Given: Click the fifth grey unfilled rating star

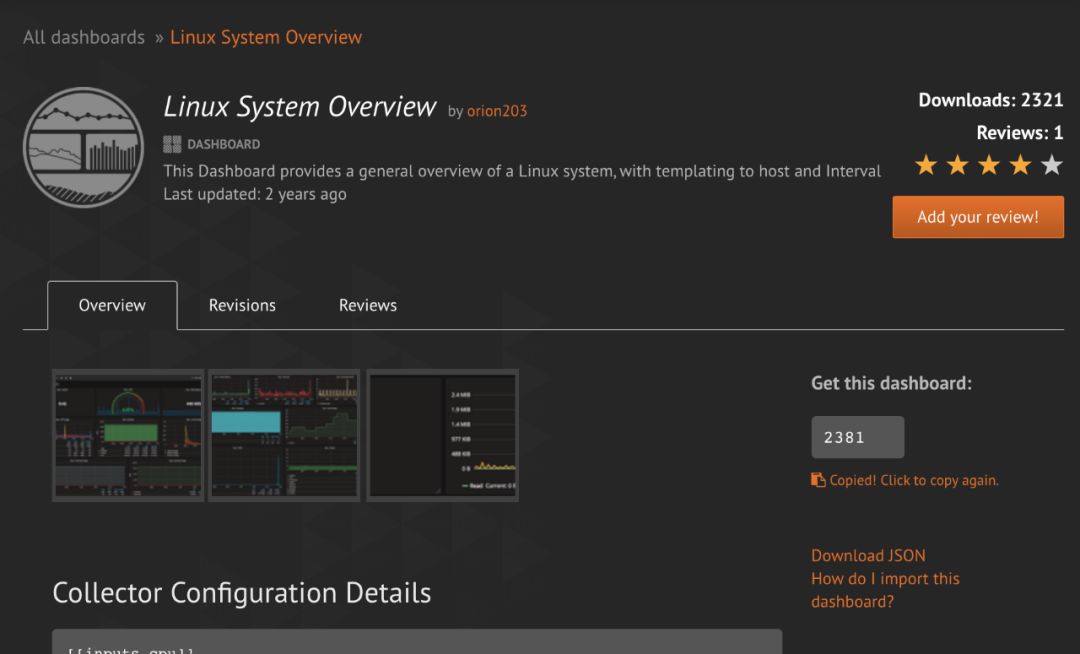Looking at the screenshot, I should click(1051, 166).
